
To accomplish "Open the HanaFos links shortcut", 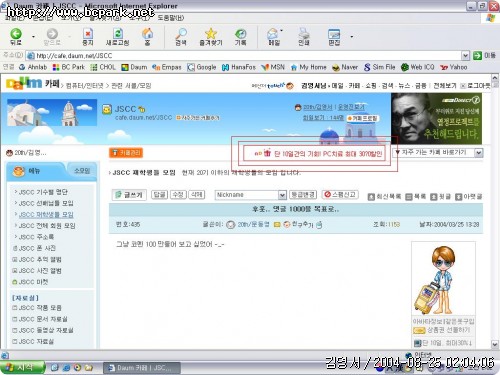I will point(239,67).
